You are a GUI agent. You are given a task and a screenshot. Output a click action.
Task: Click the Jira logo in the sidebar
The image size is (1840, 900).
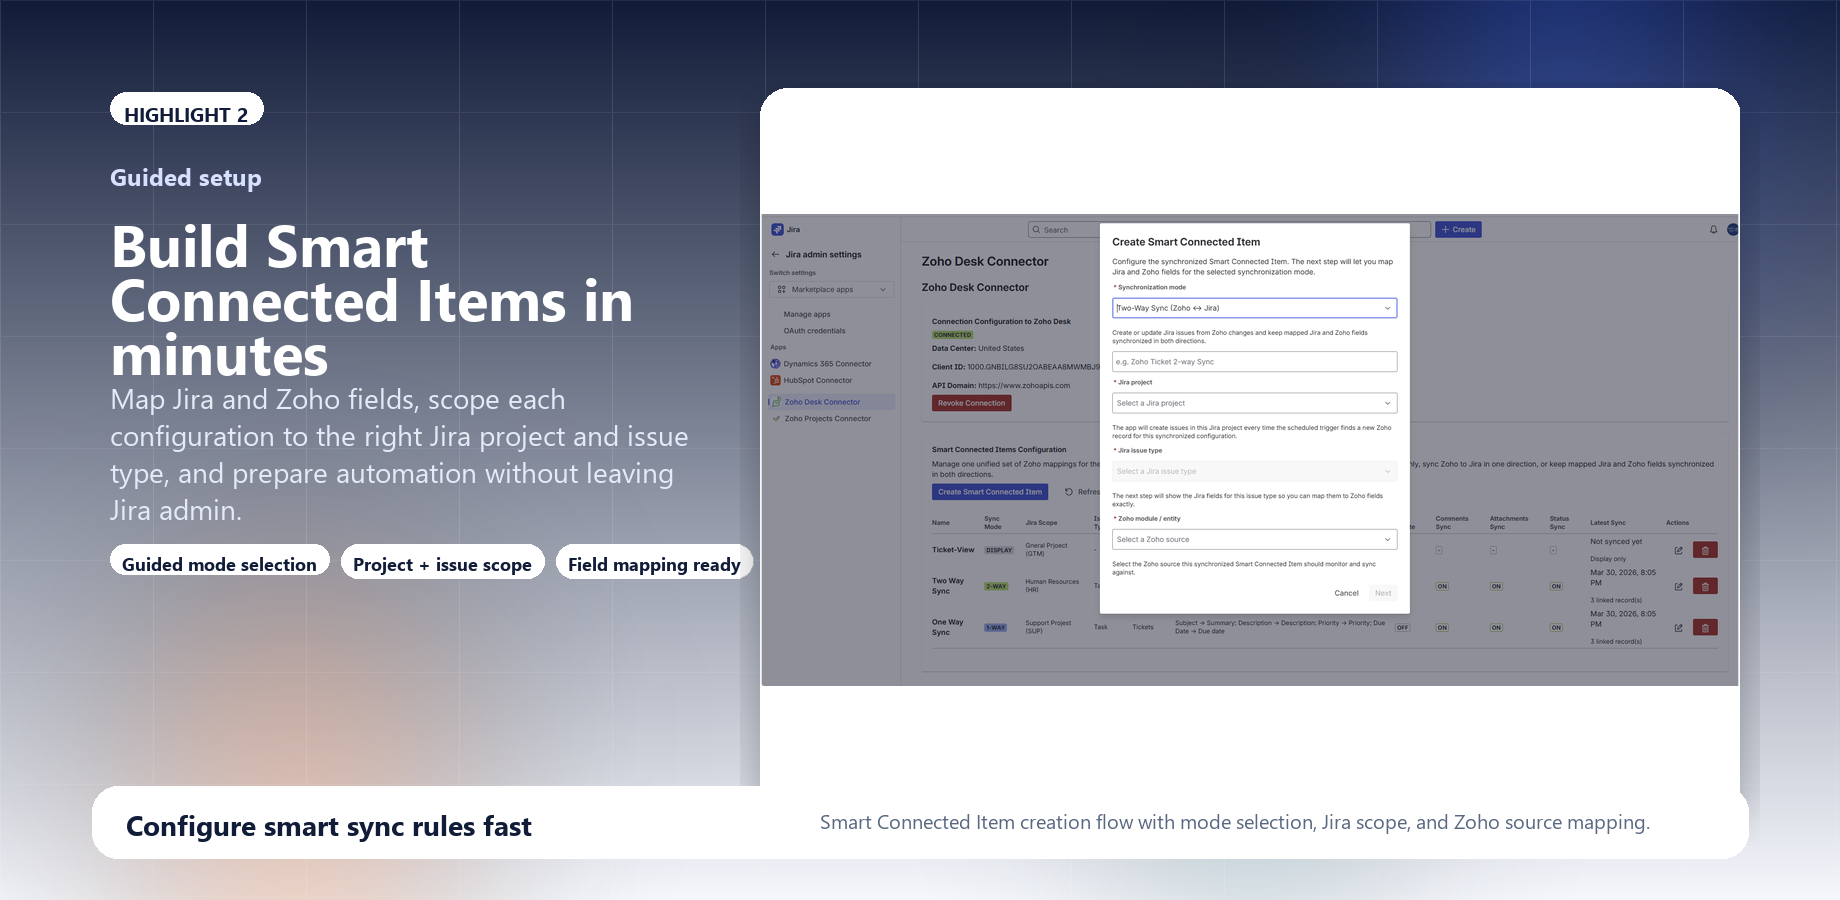click(778, 229)
